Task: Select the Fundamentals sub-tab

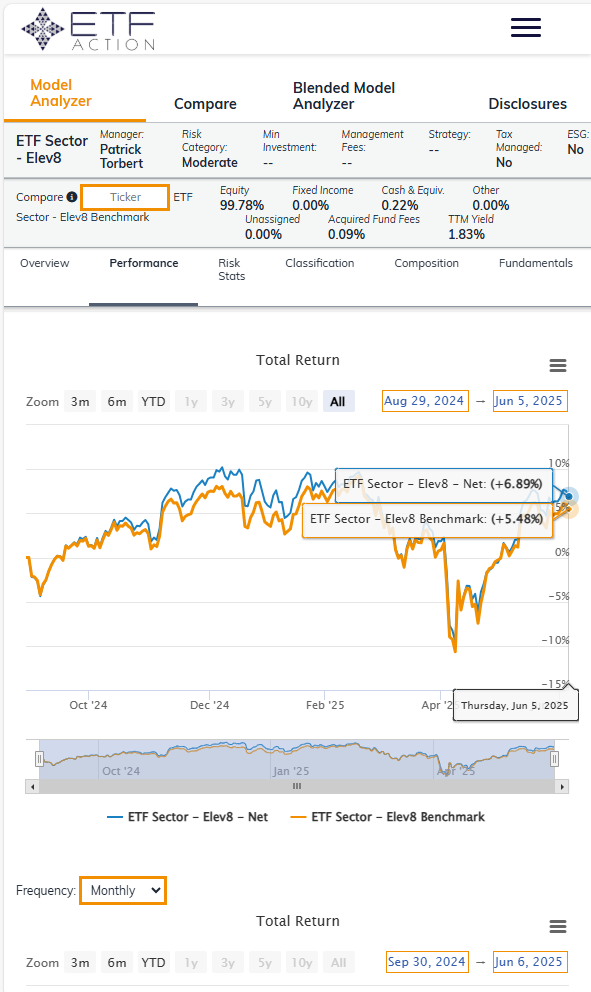Action: click(535, 263)
